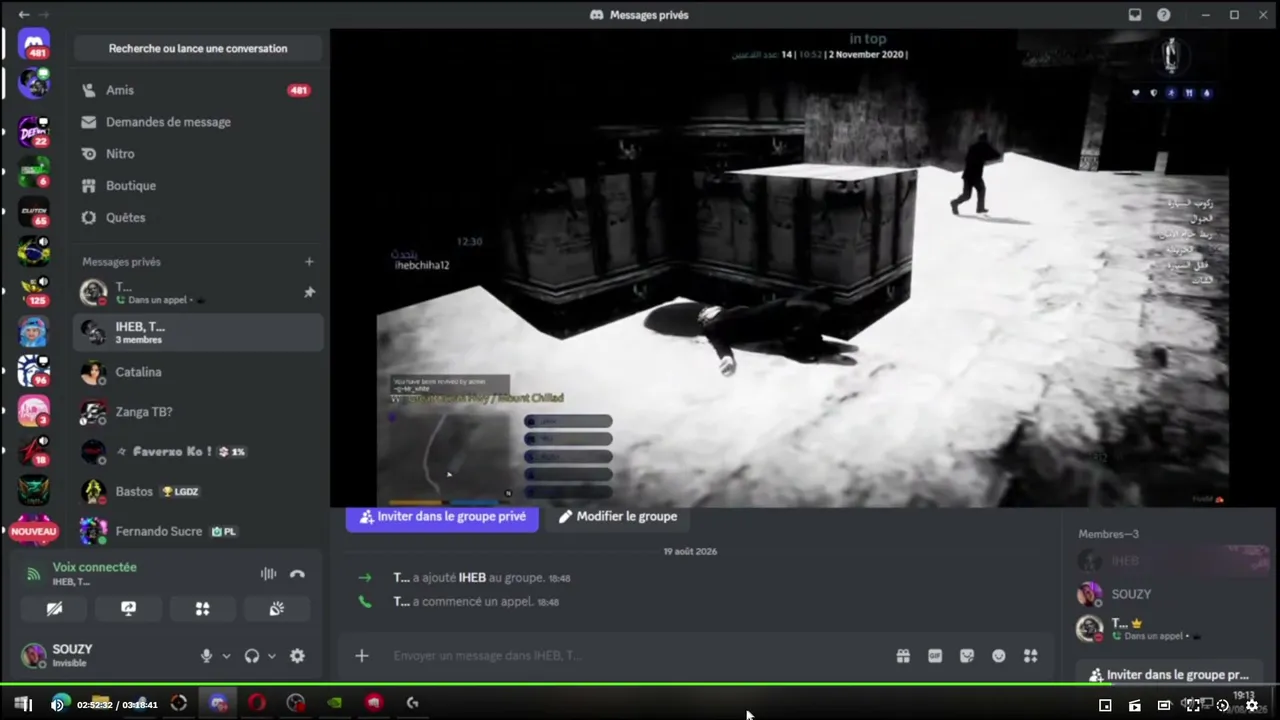Go to the Nitro page
The image size is (1280, 720).
pos(198,154)
